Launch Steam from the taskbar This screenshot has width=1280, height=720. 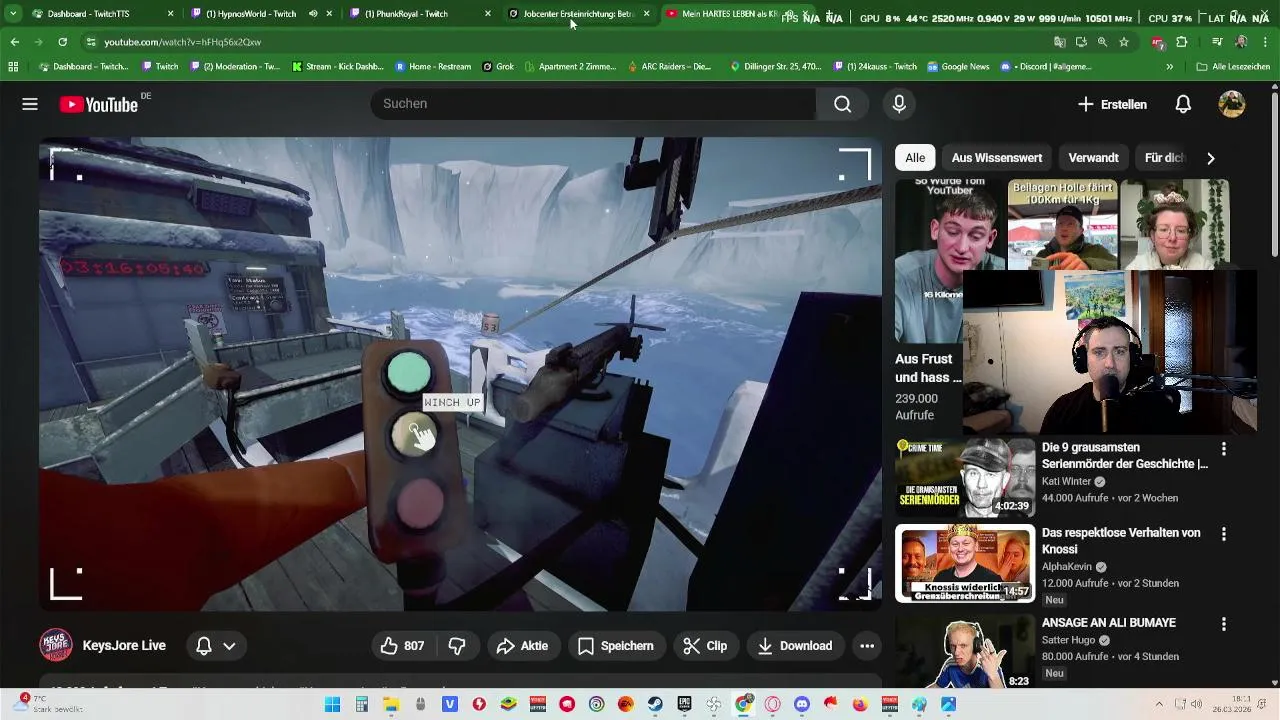pos(655,704)
